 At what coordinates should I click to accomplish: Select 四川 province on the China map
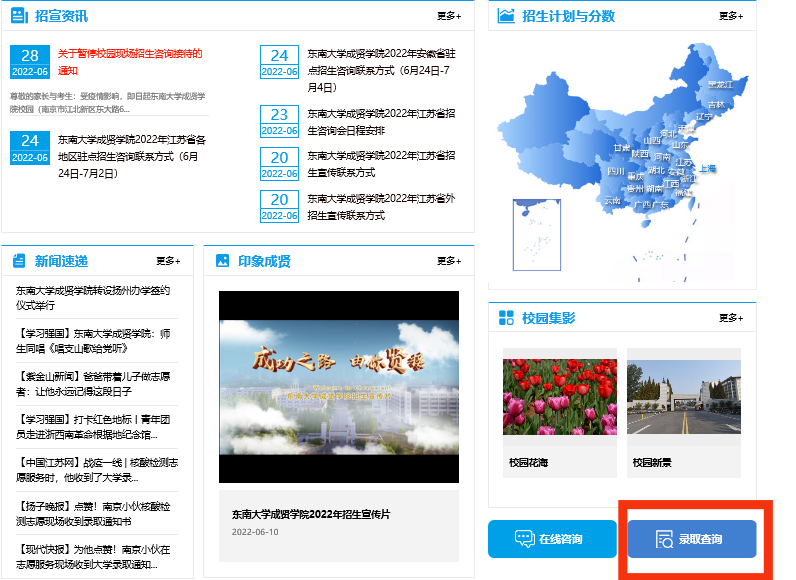[x=615, y=171]
